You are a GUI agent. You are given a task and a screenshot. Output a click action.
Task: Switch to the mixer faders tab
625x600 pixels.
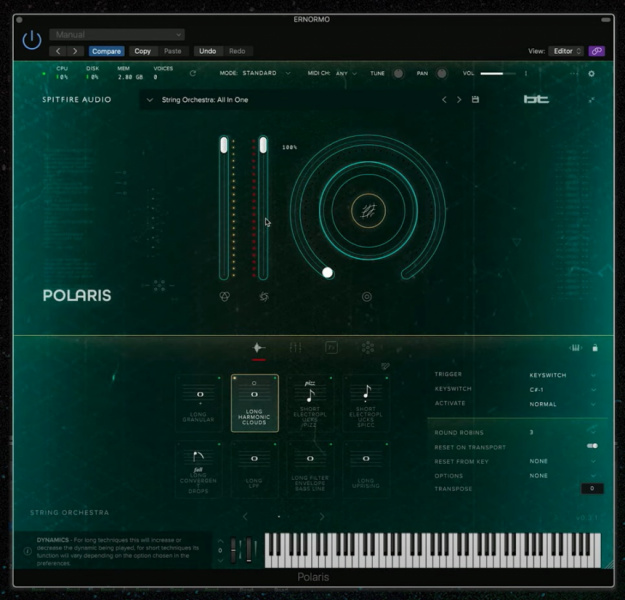[295, 348]
